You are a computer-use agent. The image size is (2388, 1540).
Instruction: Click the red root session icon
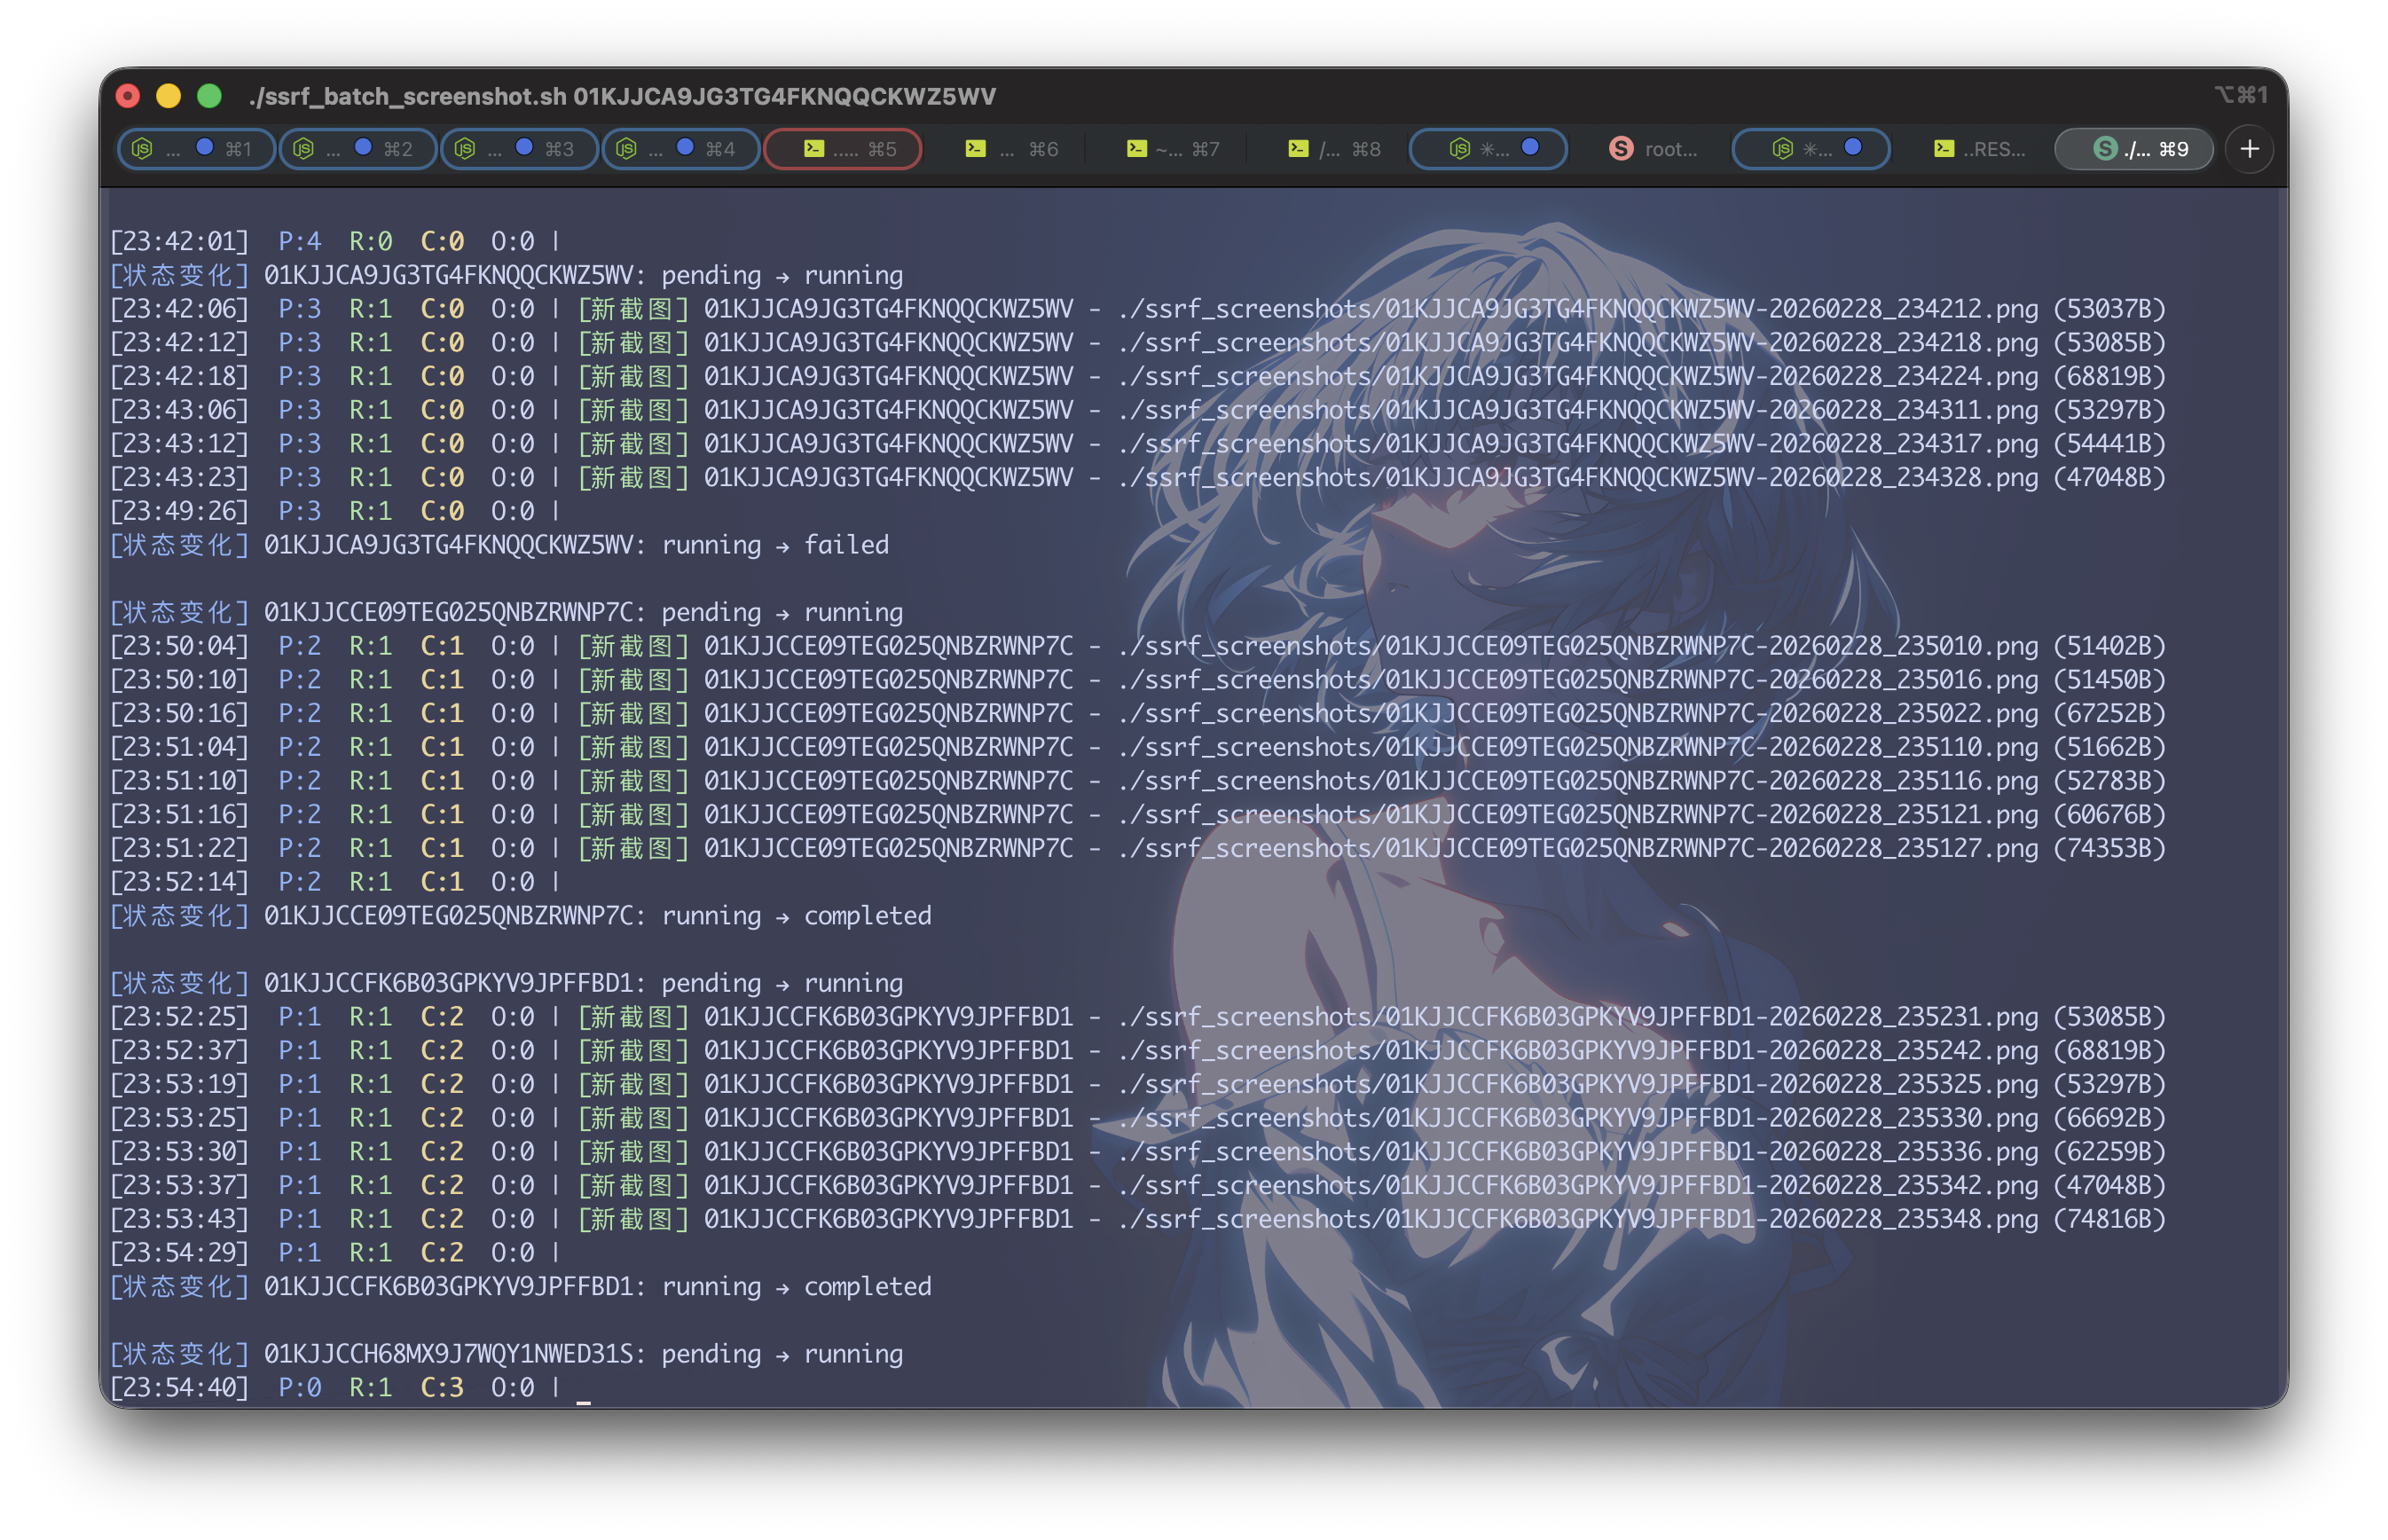1621,148
